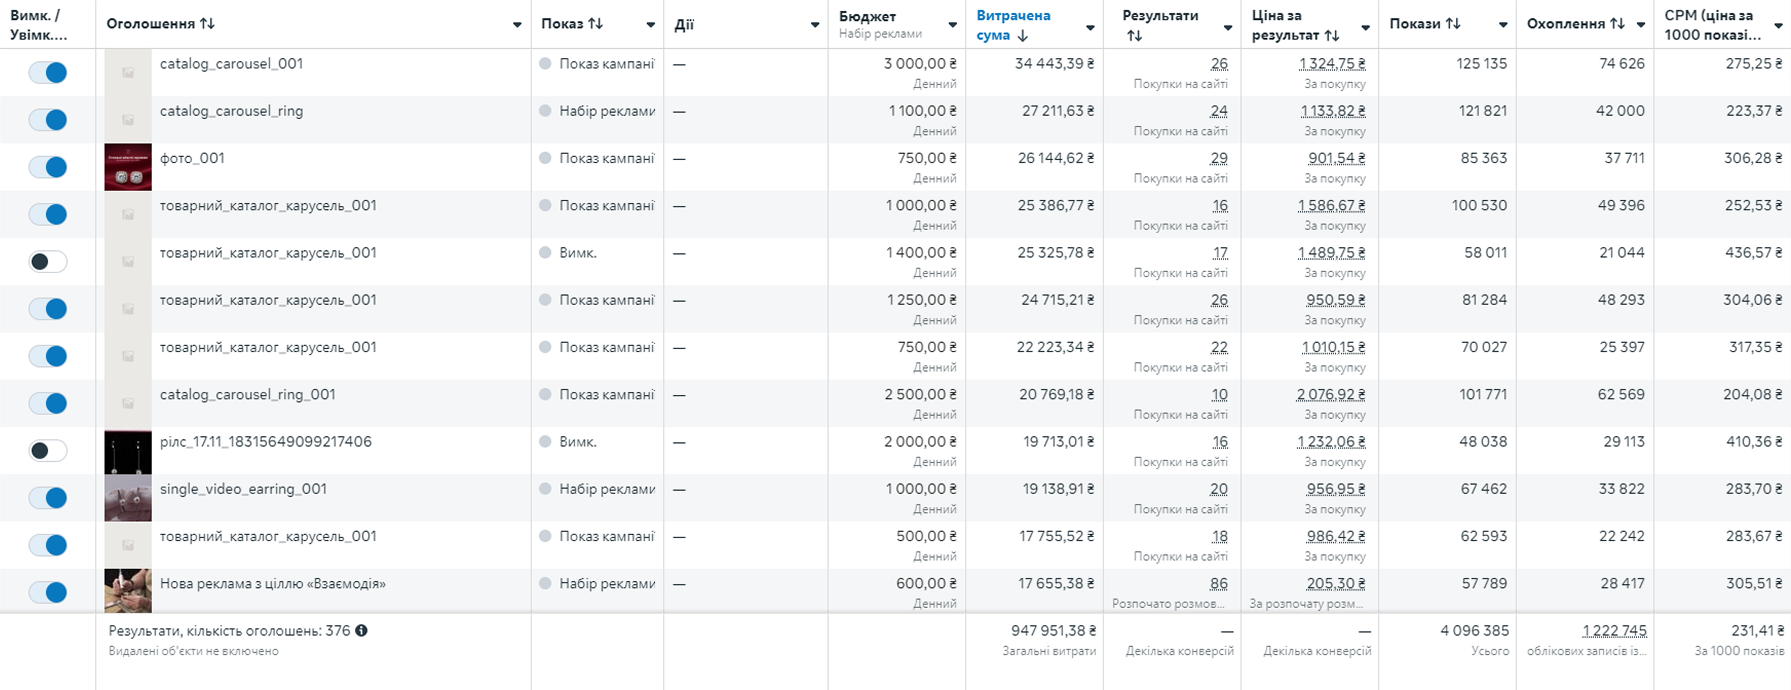Open the Дії column dropdown arrow

[x=814, y=25]
